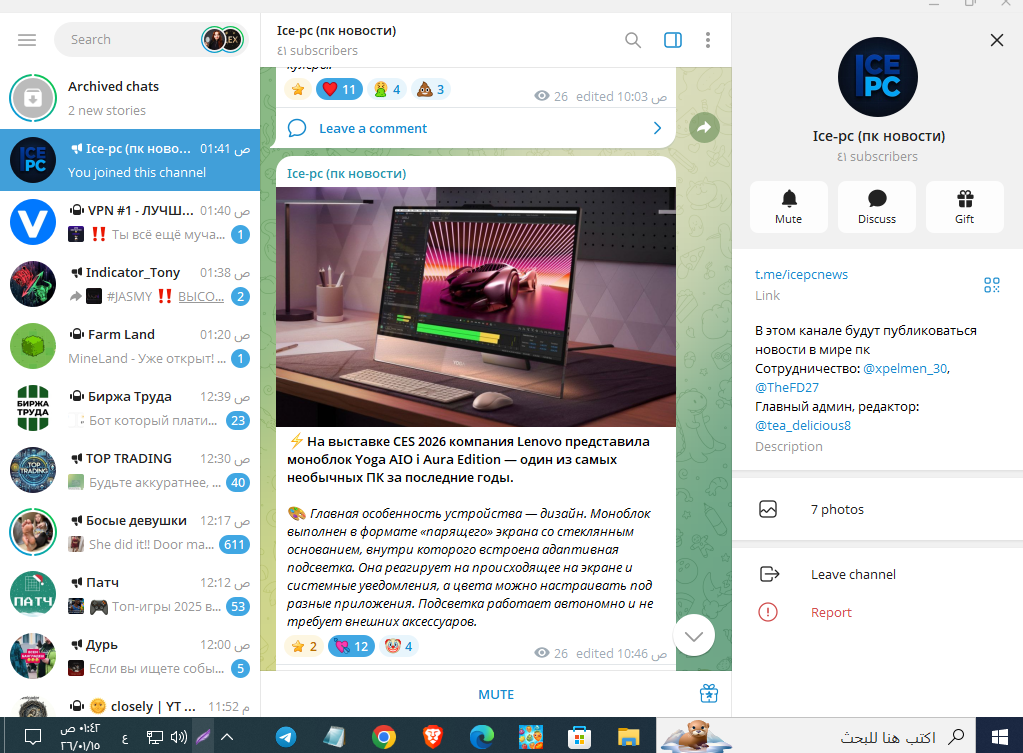The width and height of the screenshot is (1023, 753).
Task: Click the taskbar search box
Action: click(x=816, y=737)
